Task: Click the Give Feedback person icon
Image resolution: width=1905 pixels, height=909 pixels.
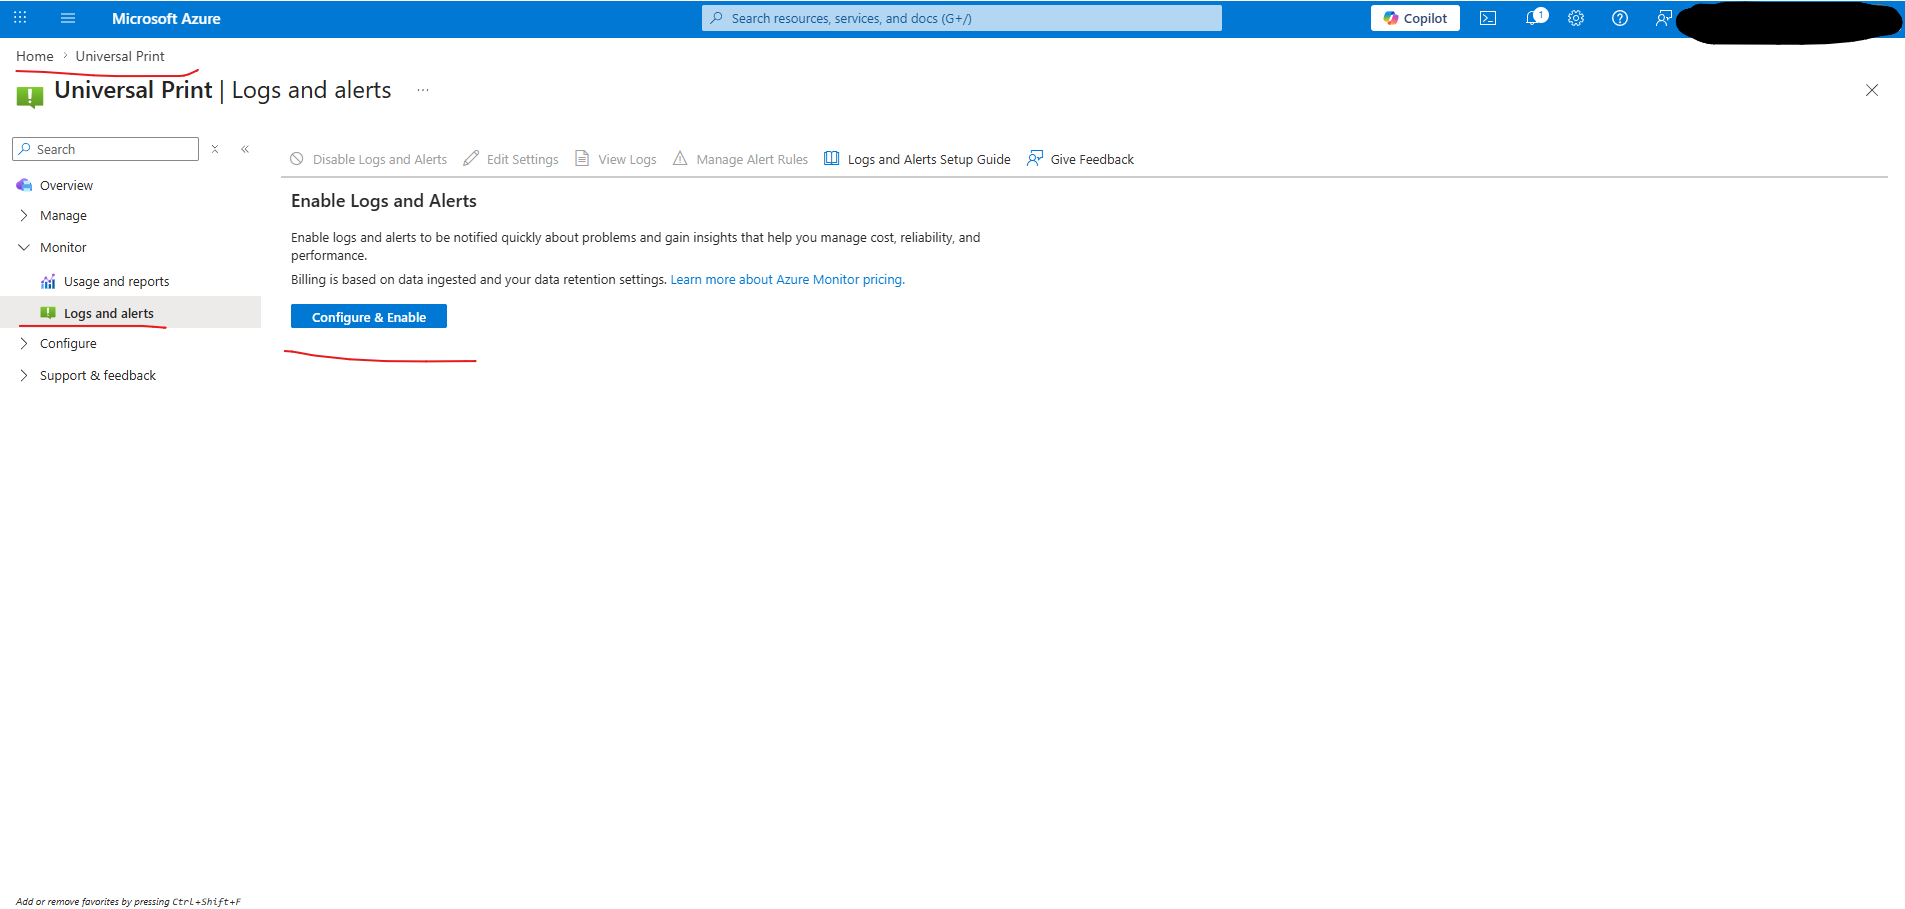Action: 1035,158
